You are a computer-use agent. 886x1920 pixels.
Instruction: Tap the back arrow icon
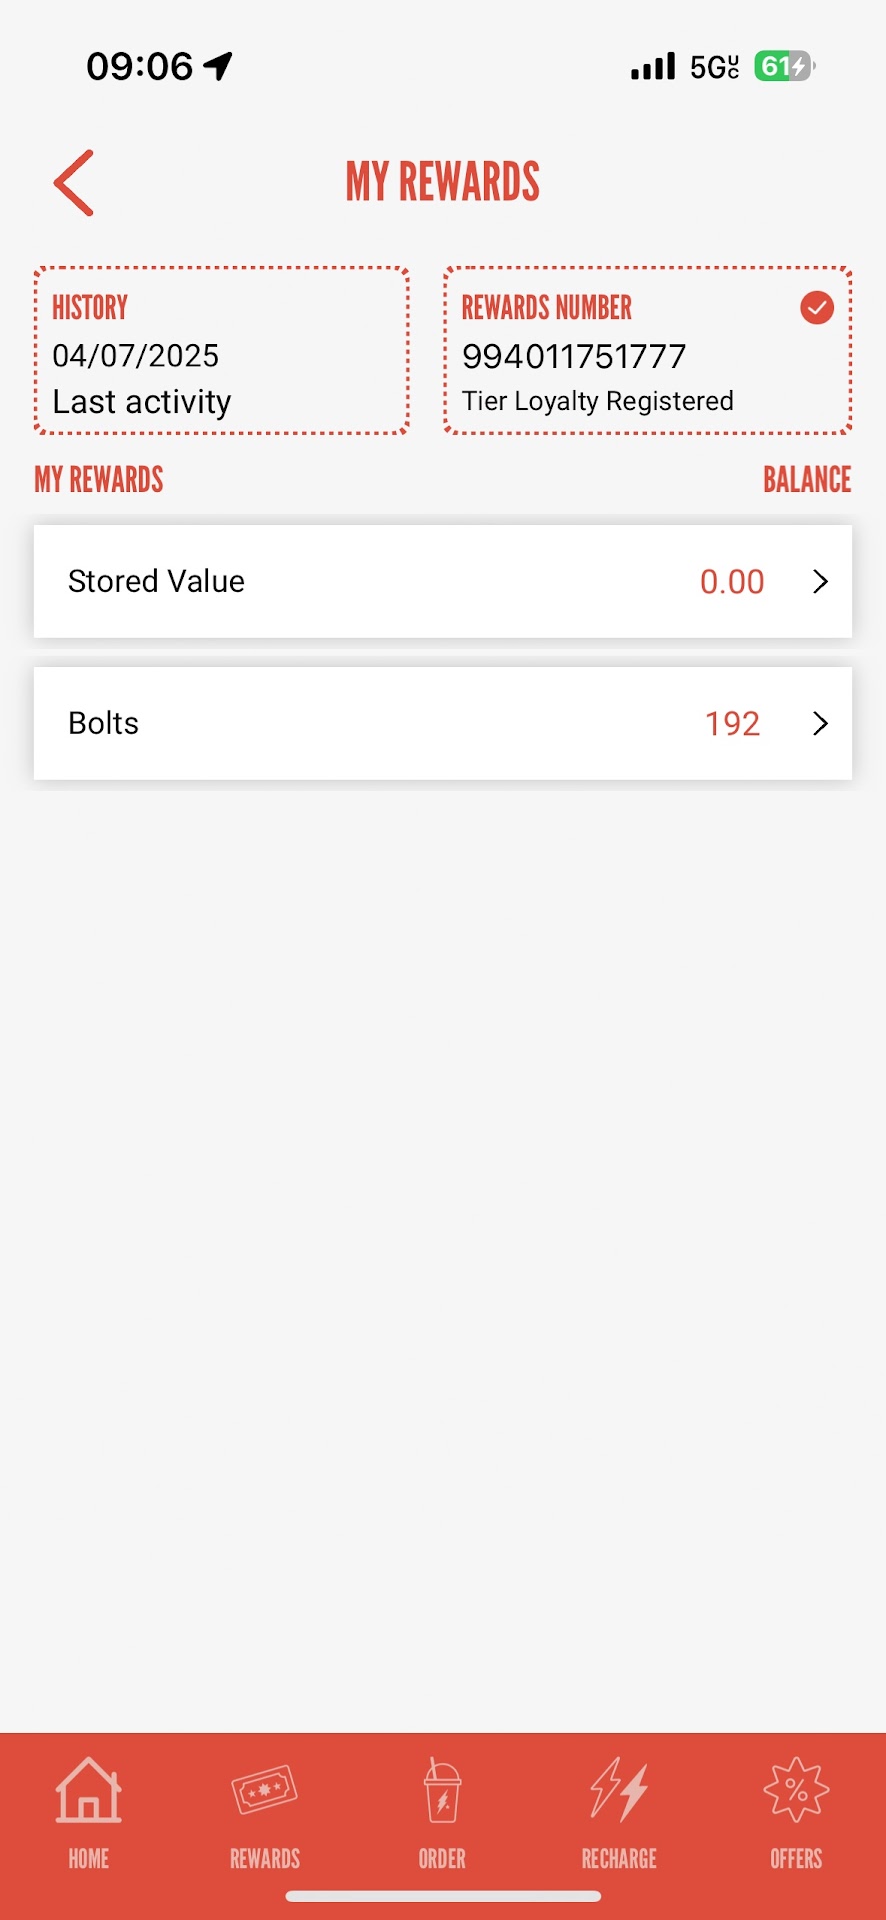74,183
